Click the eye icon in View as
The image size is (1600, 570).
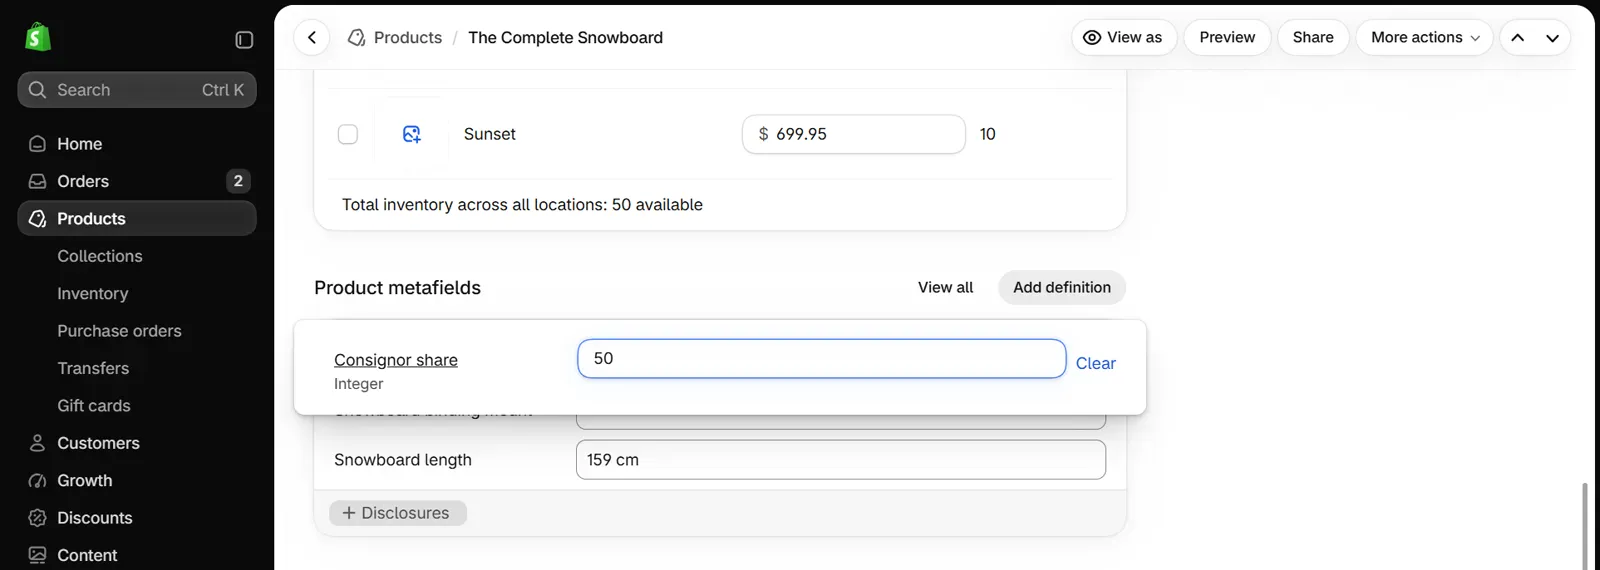click(1092, 38)
